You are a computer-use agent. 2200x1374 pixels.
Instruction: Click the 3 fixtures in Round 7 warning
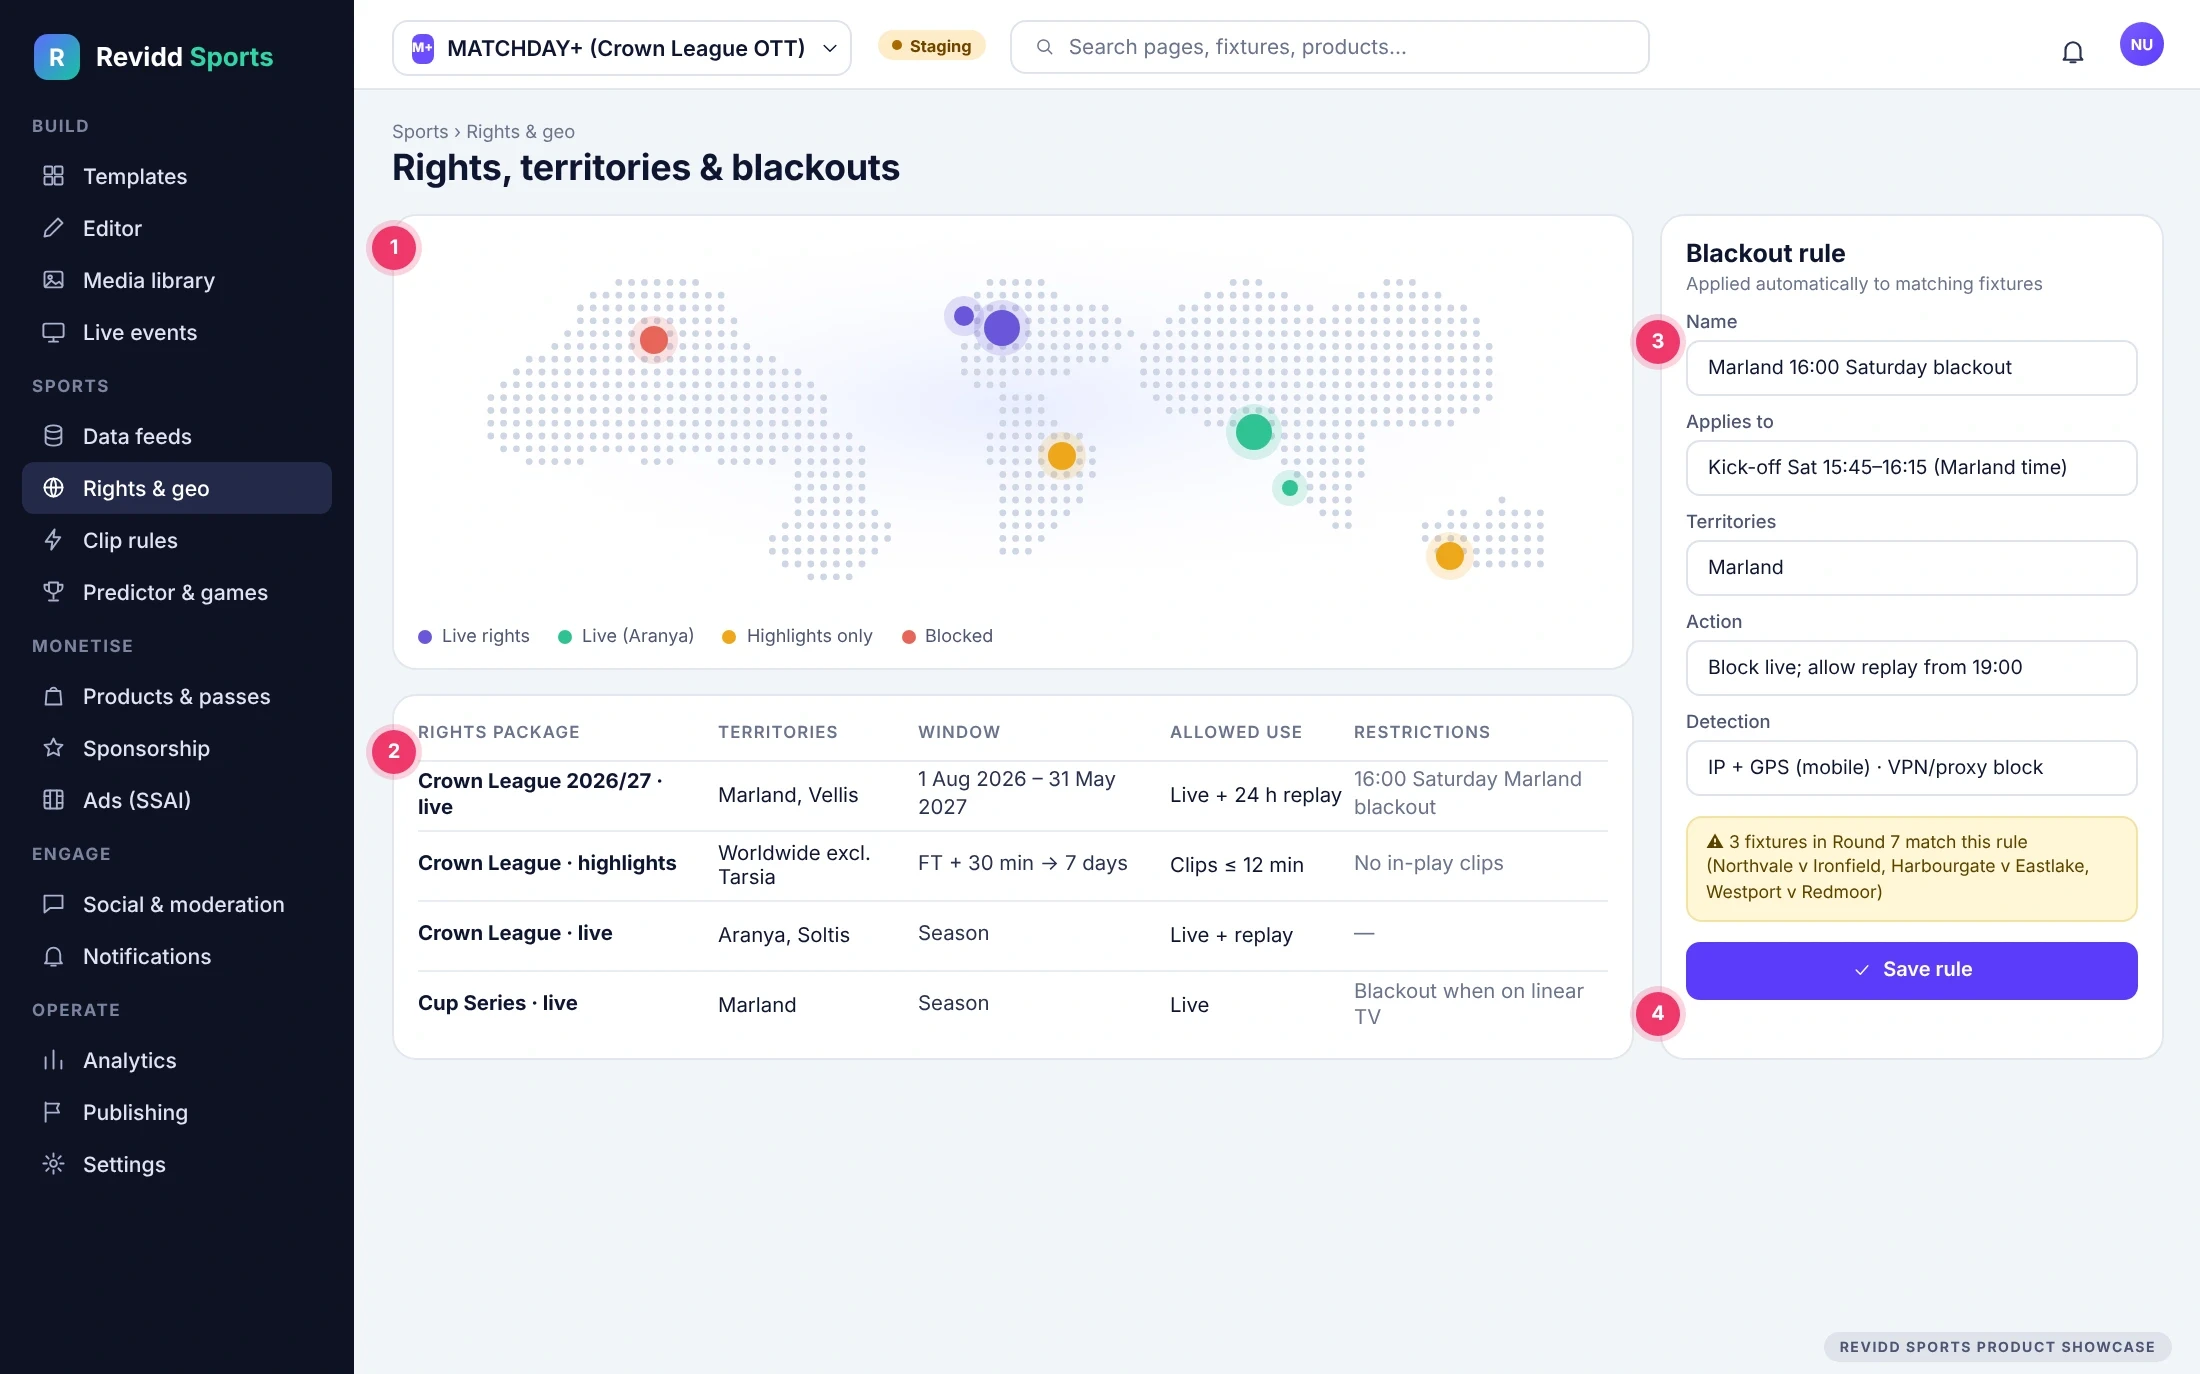point(1911,868)
